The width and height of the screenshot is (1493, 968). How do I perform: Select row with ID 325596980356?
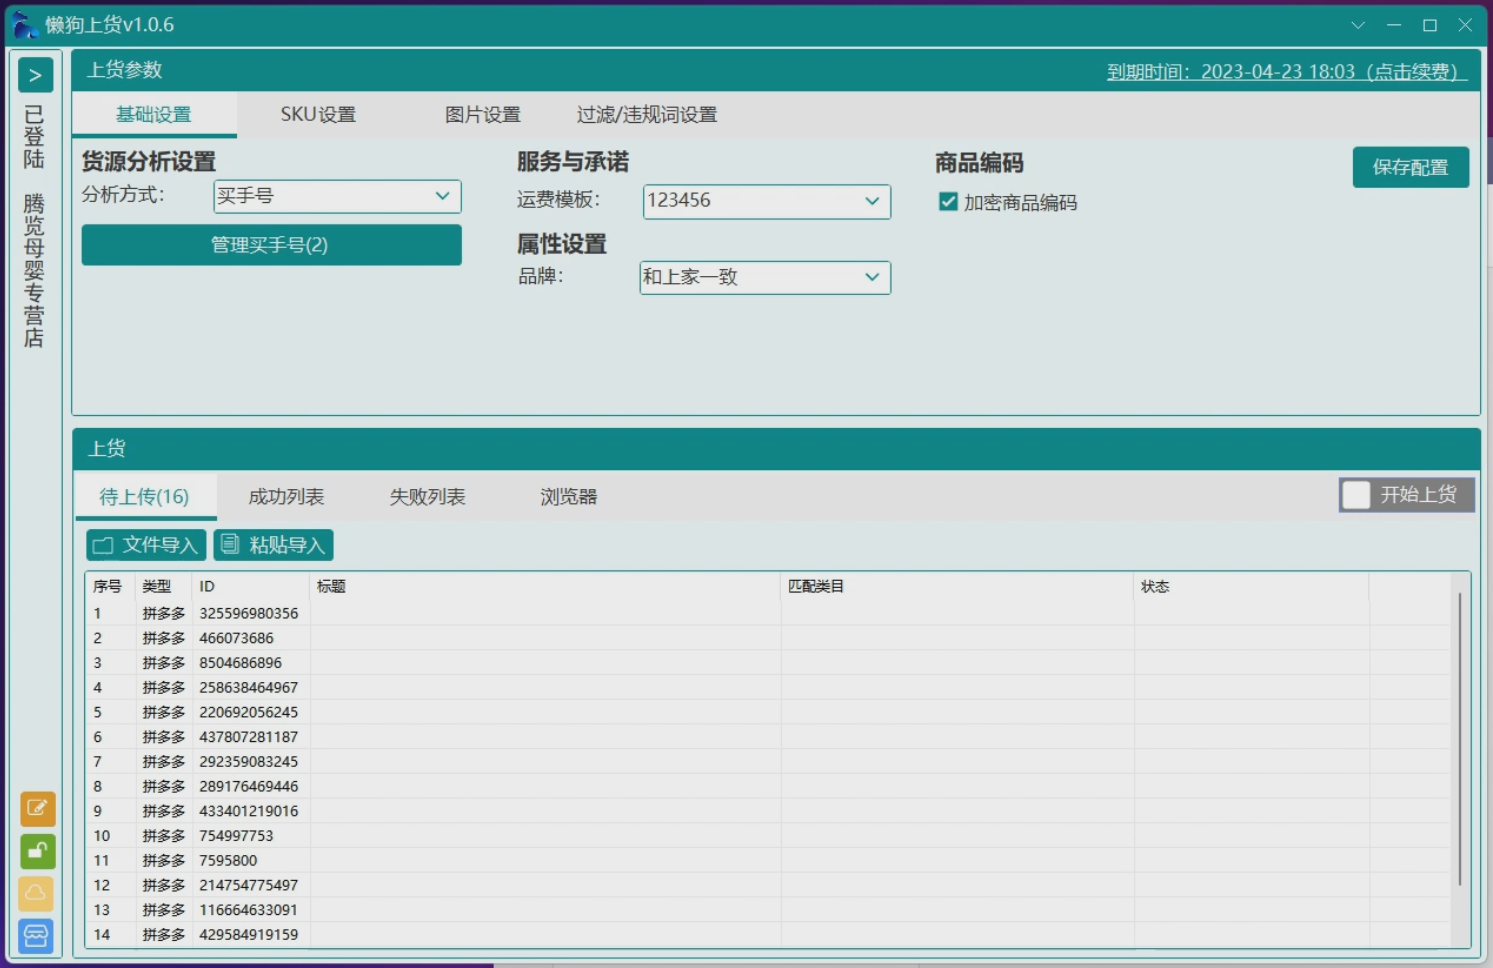248,613
